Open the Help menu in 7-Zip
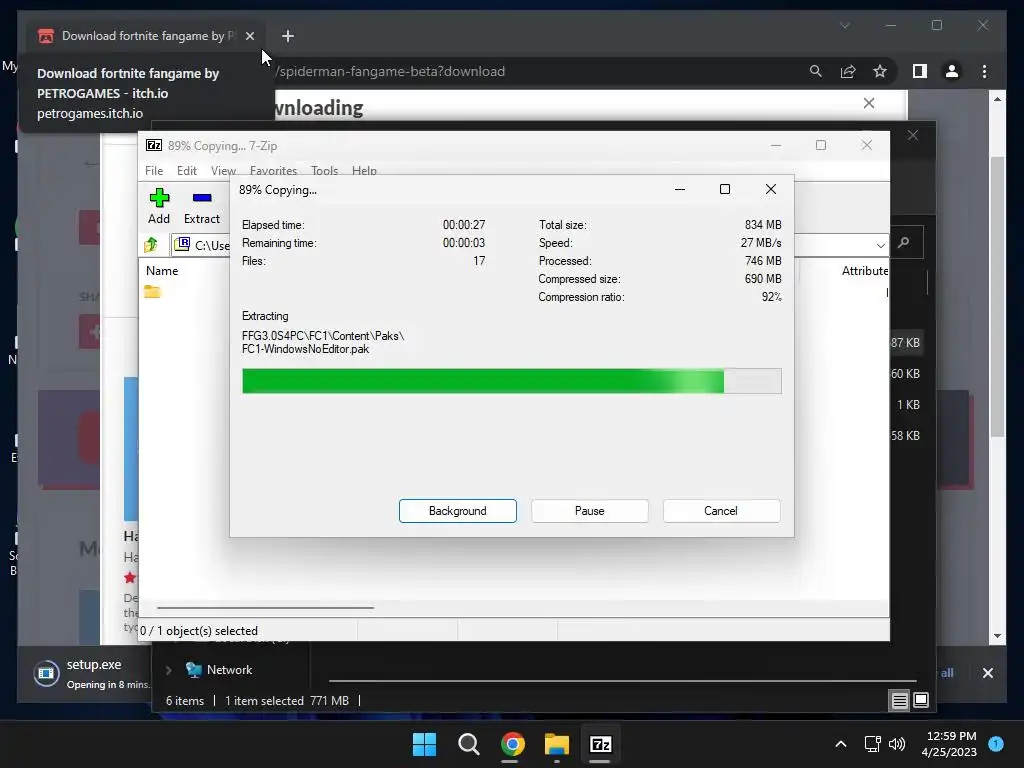 click(364, 170)
